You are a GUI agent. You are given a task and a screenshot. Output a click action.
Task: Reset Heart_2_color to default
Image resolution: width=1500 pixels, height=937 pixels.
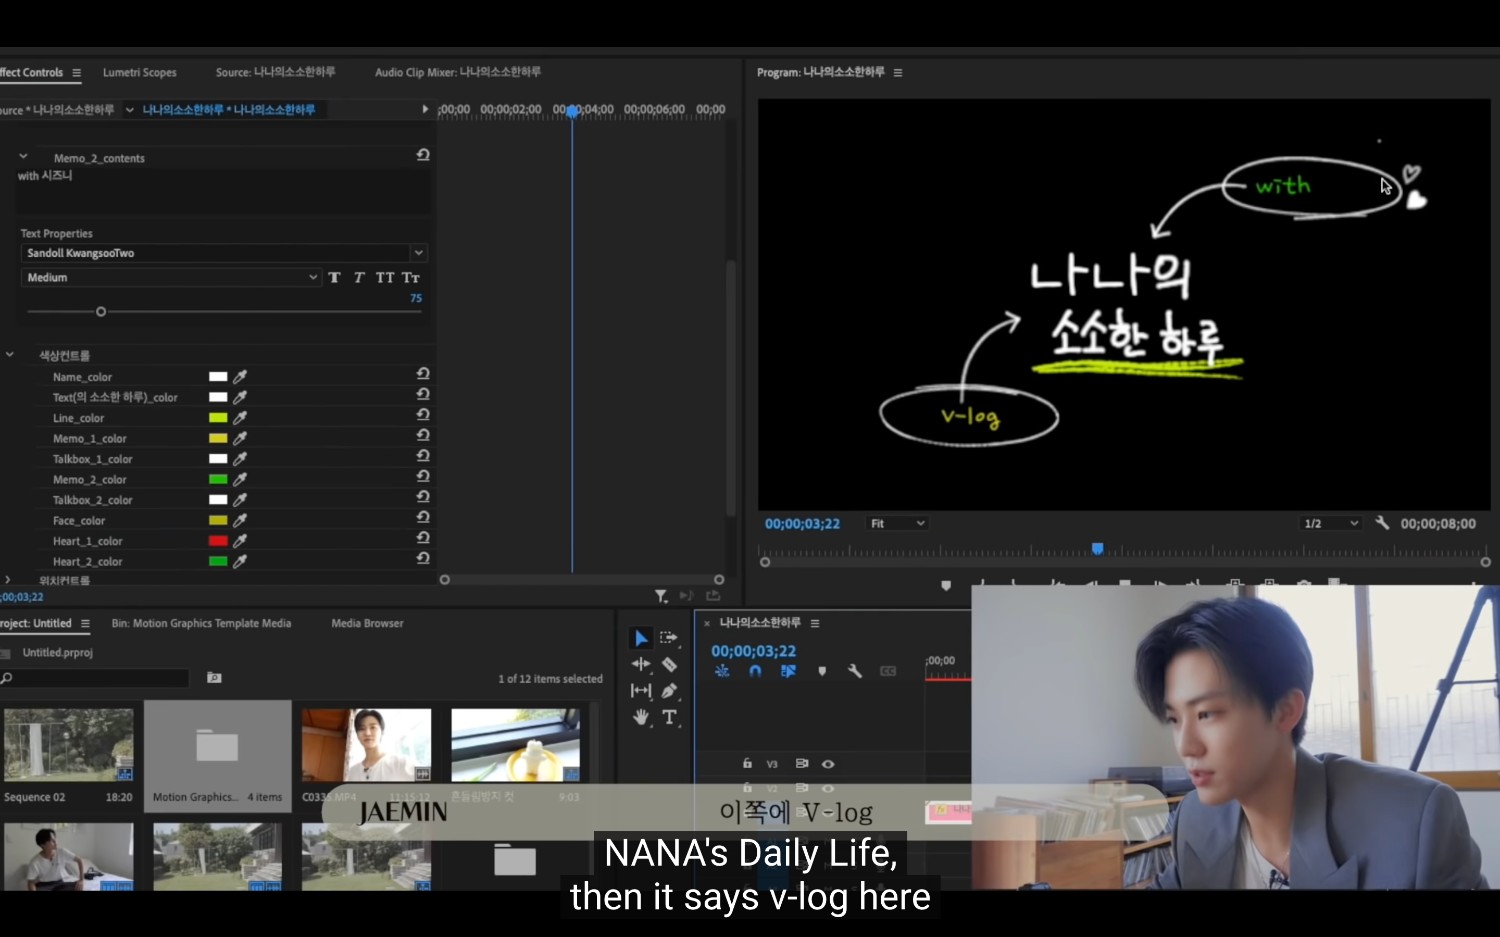point(423,558)
